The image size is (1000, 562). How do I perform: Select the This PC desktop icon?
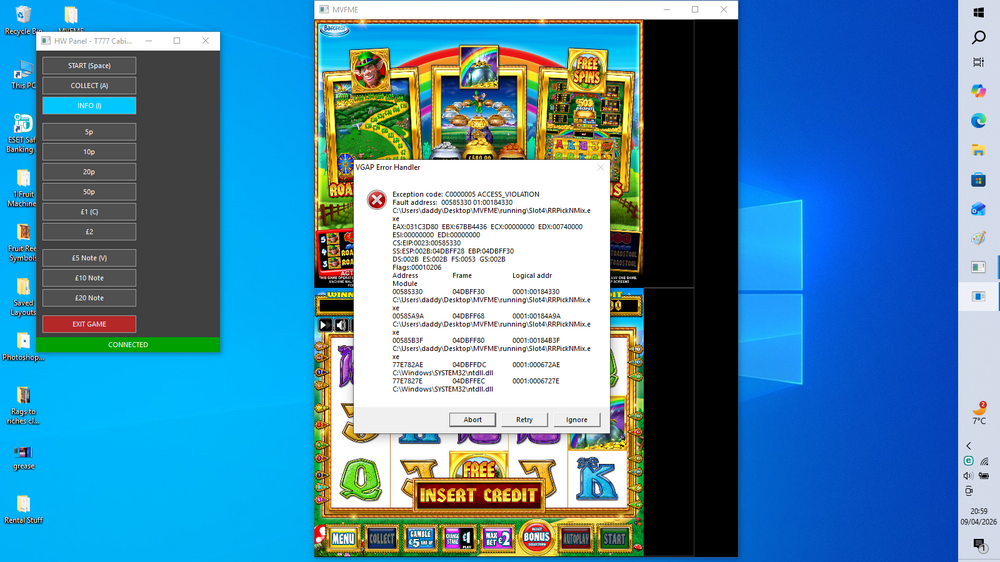click(23, 75)
